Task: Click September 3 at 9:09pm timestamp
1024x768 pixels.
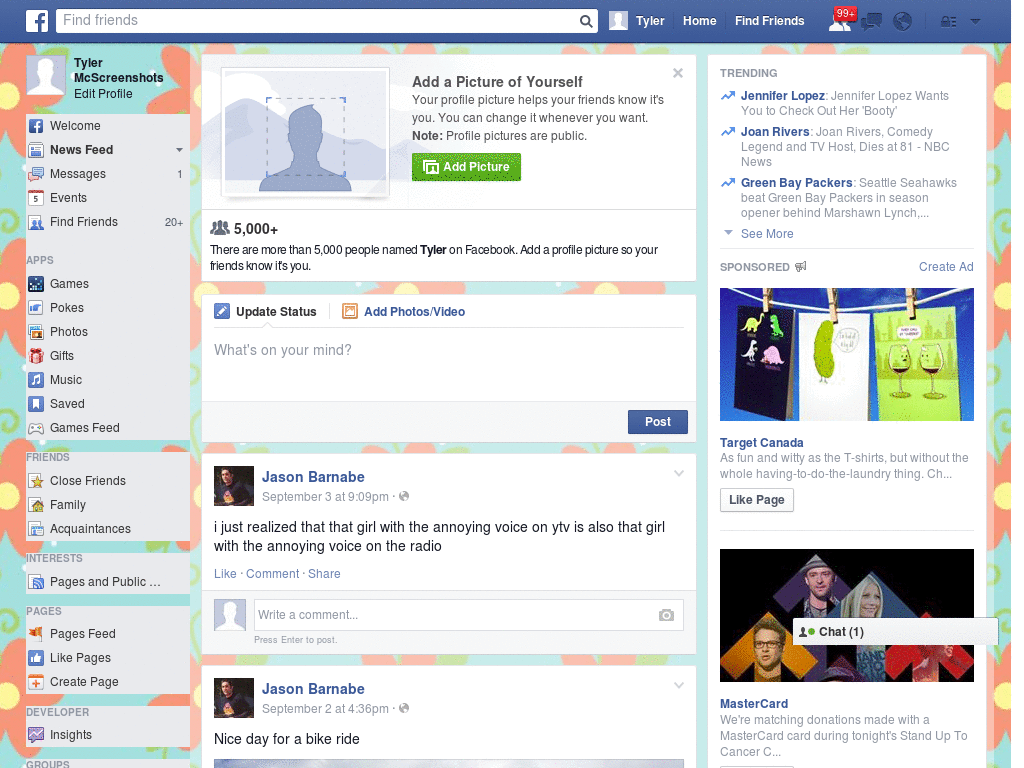Action: tap(325, 496)
